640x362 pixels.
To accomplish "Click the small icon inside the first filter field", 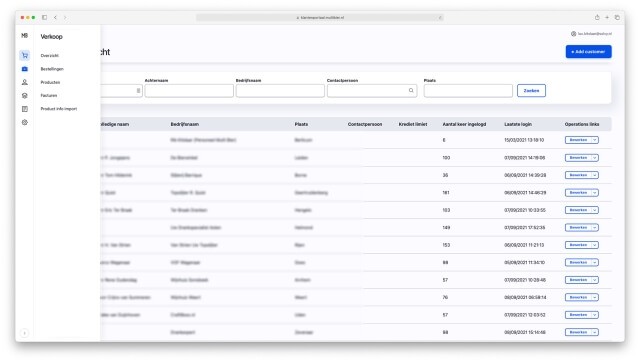I will click(x=138, y=91).
